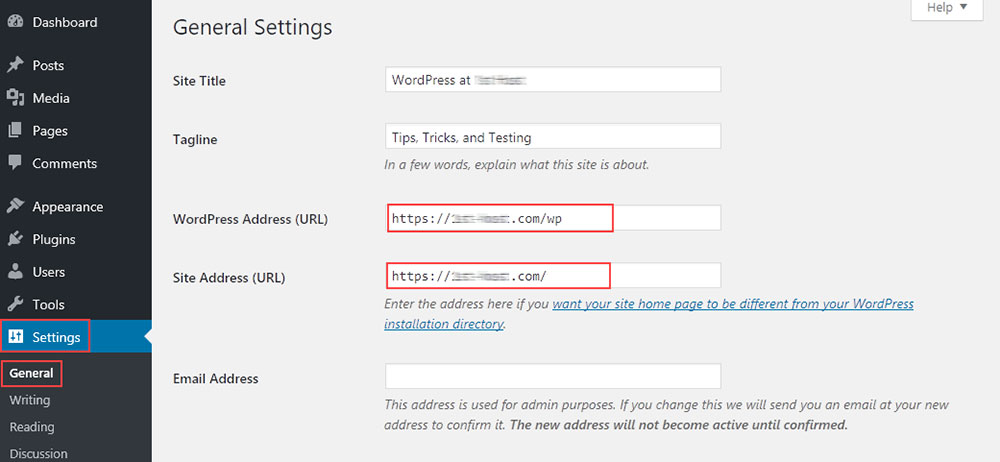Click the WordPress Address URL field

[553, 218]
